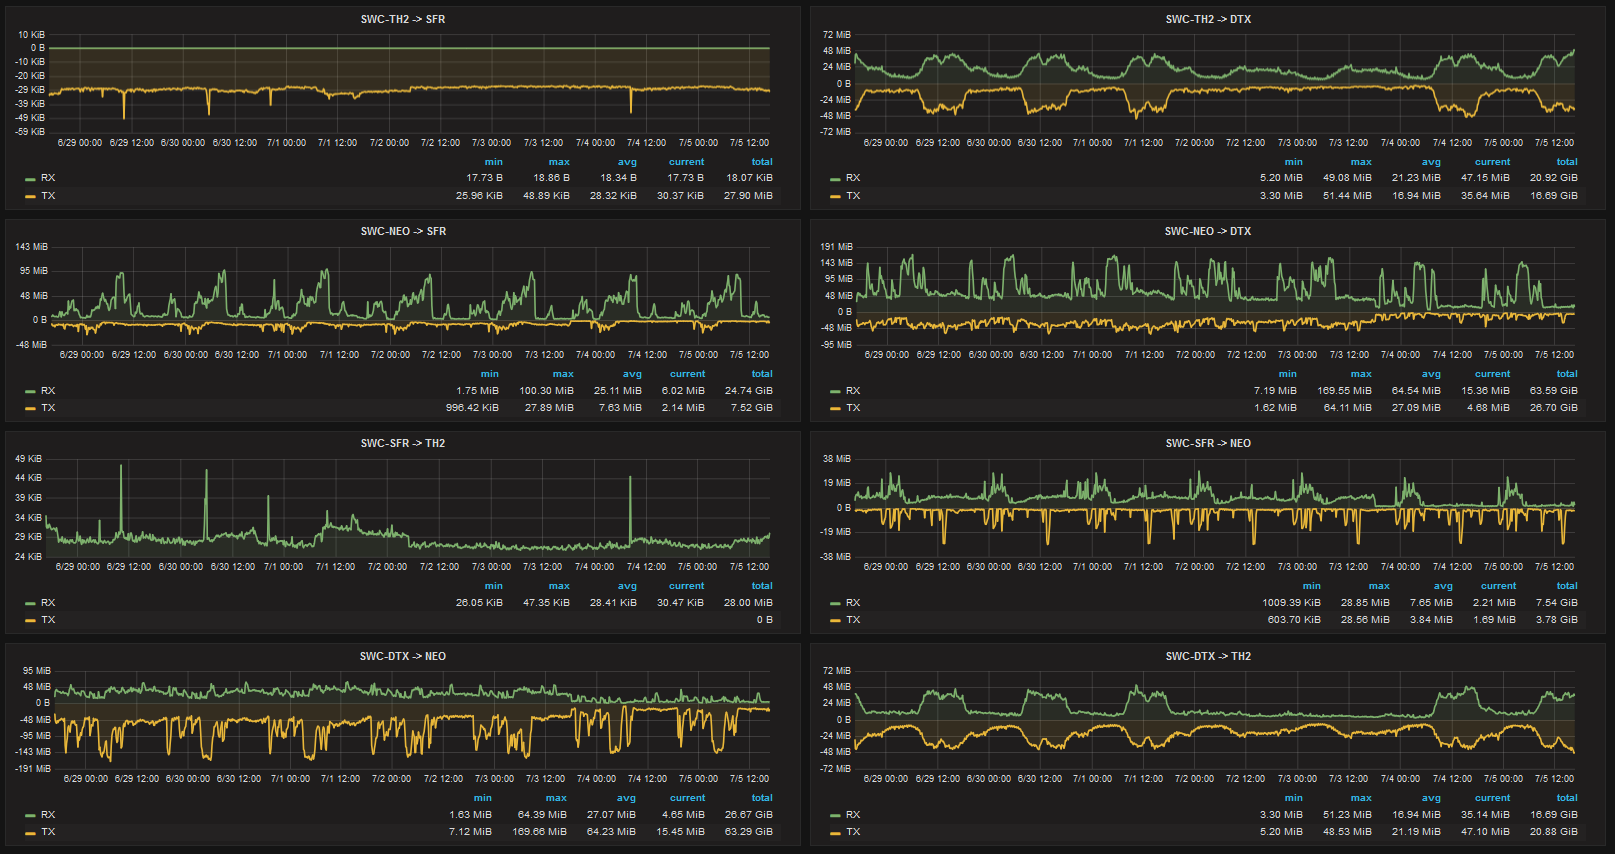Click the 169.55 MiB RX max value
The width and height of the screenshot is (1615, 854).
pyautogui.click(x=1344, y=391)
